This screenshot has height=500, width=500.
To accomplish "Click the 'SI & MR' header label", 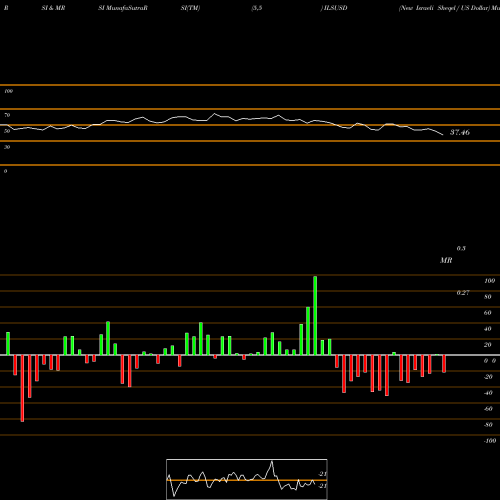I will coord(53,8).
